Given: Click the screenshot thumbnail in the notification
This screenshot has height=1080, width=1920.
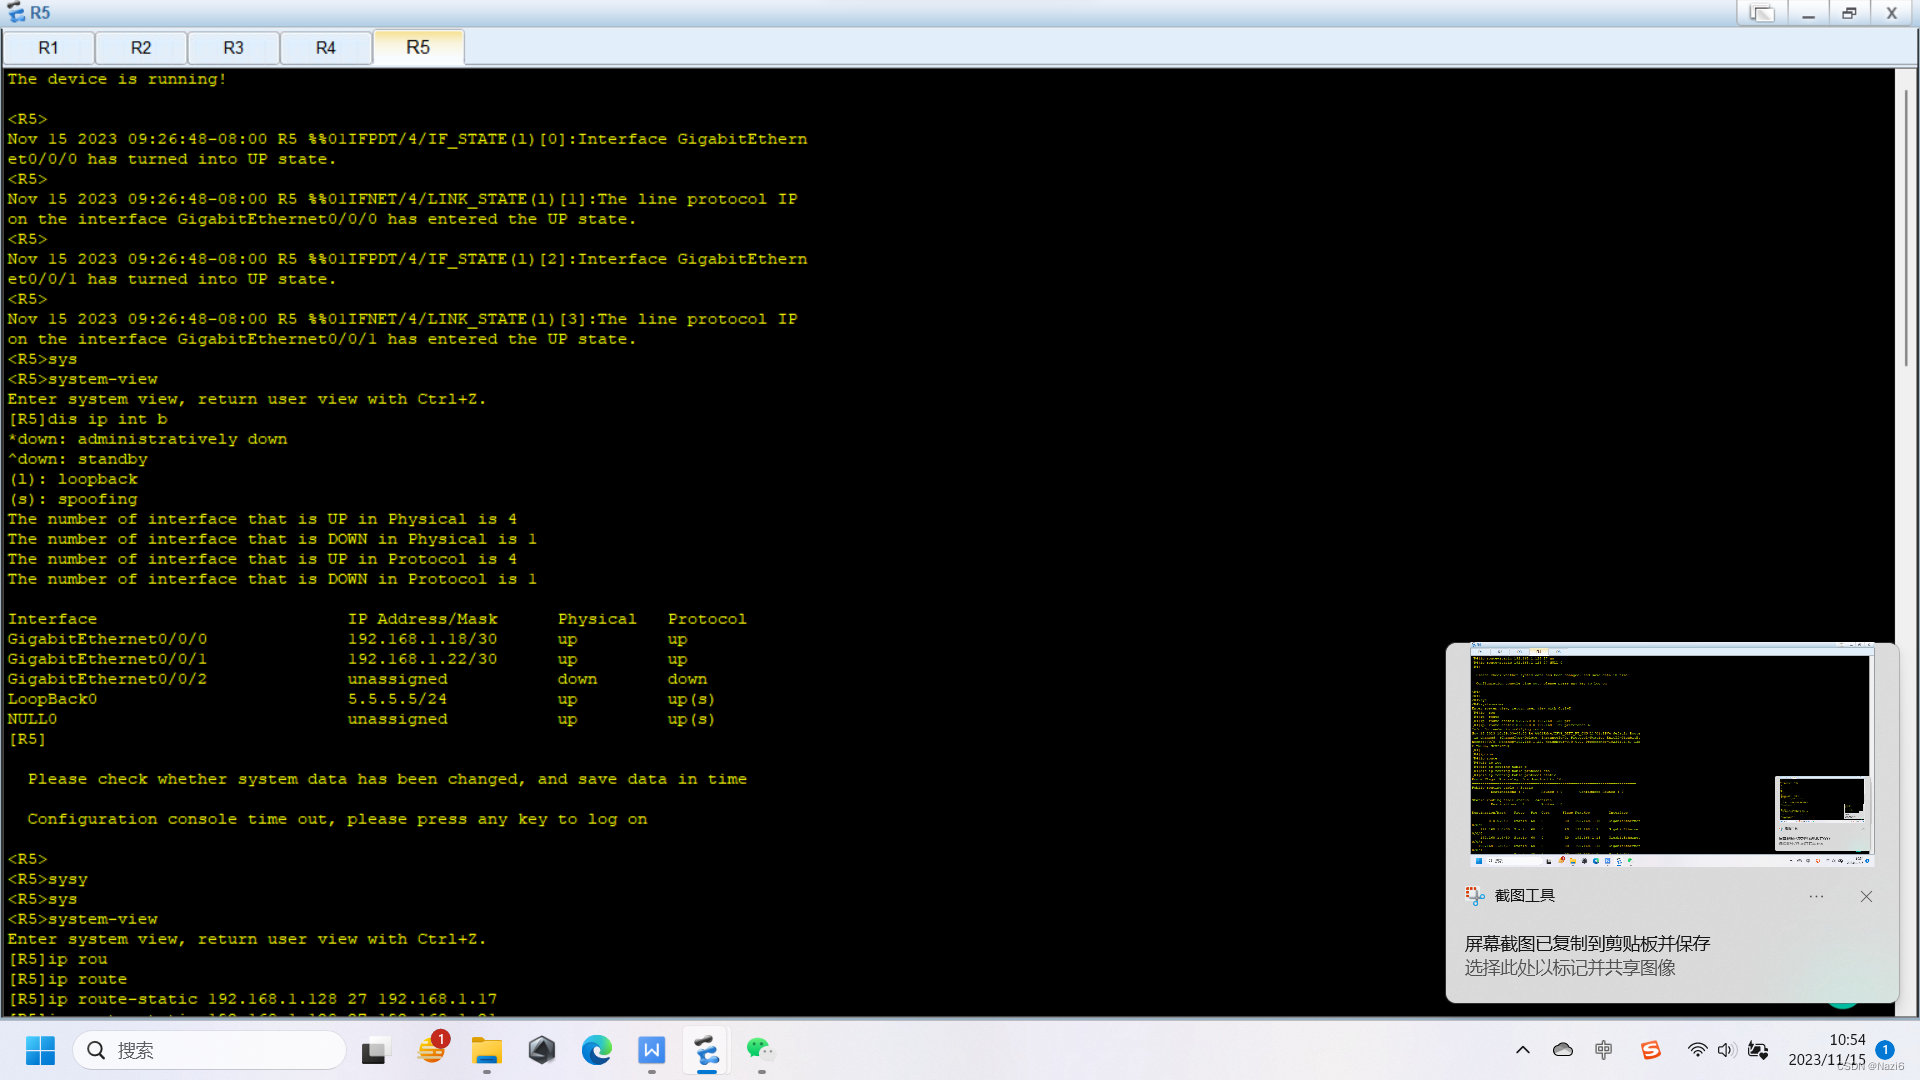Looking at the screenshot, I should (x=1671, y=757).
